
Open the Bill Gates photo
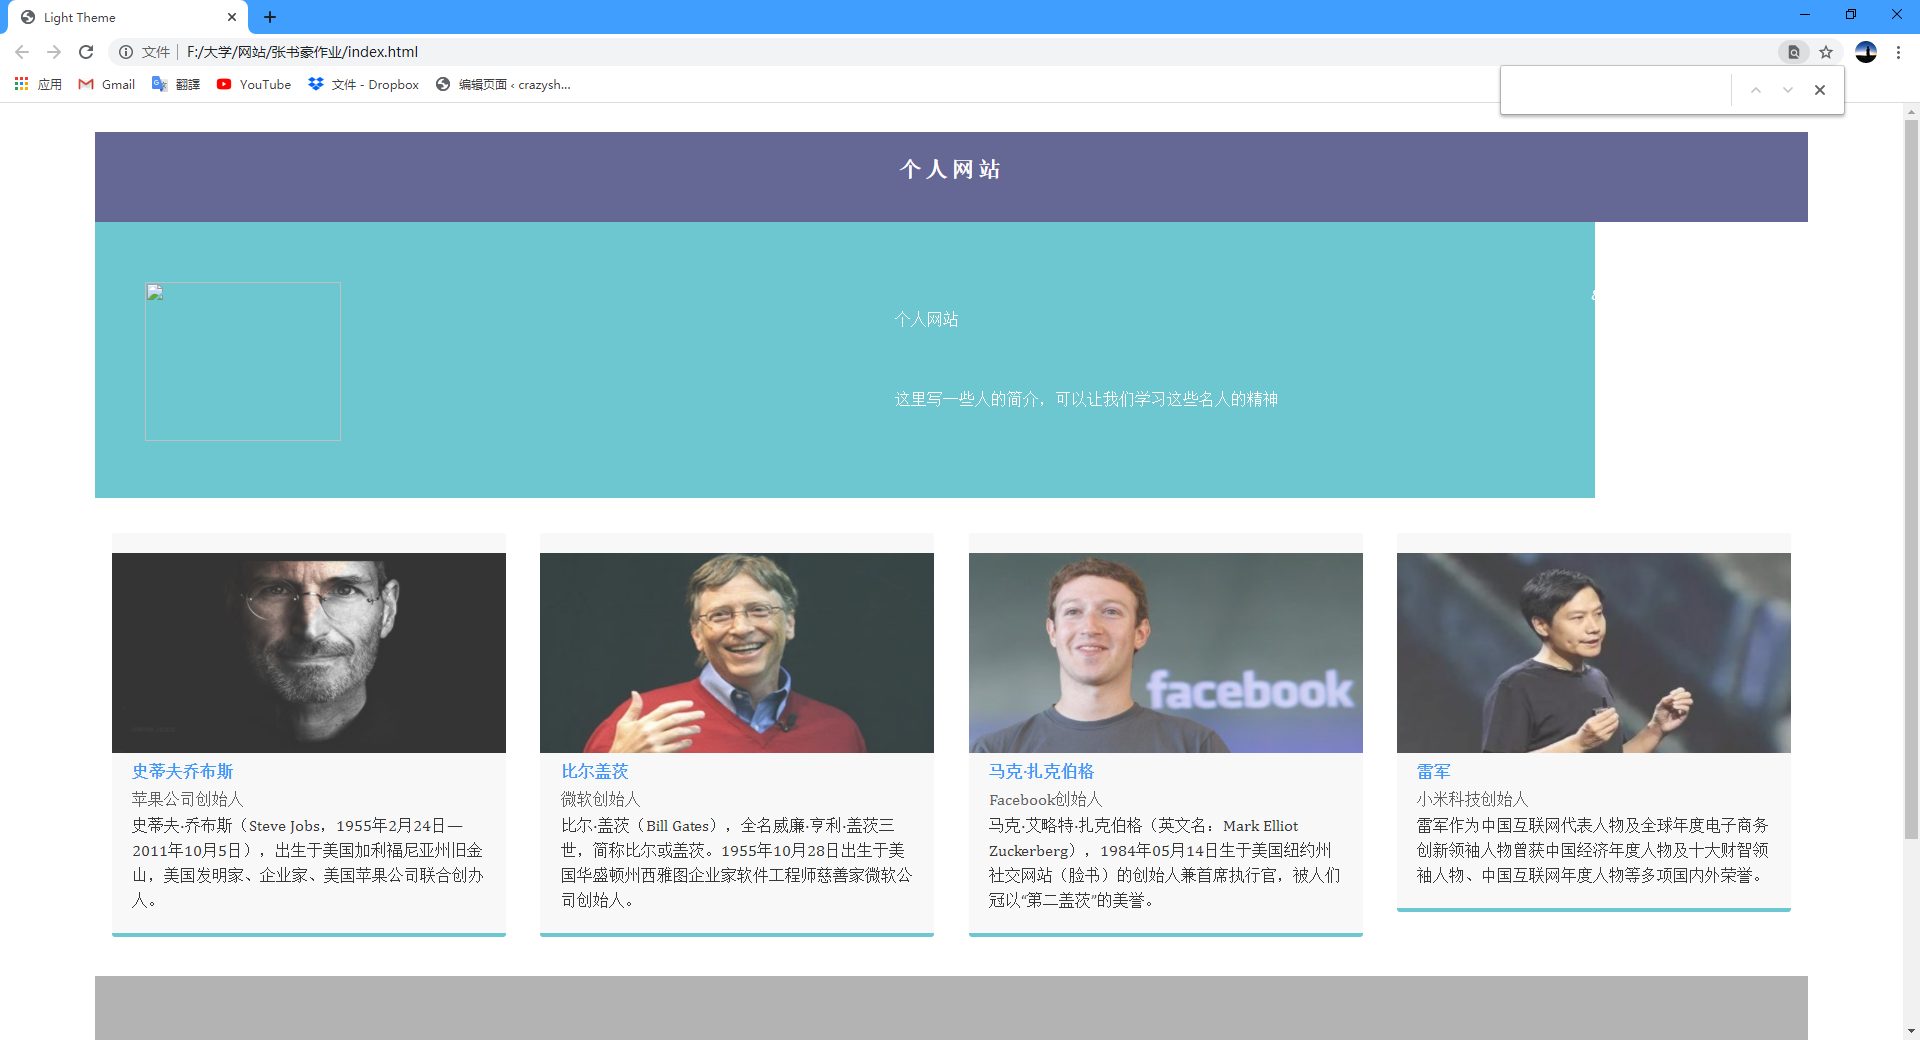(737, 652)
